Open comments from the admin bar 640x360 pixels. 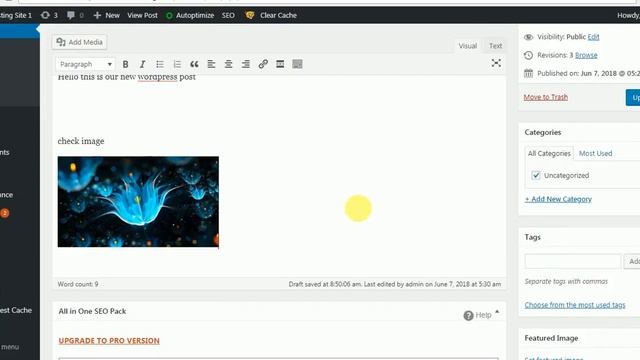tap(75, 15)
